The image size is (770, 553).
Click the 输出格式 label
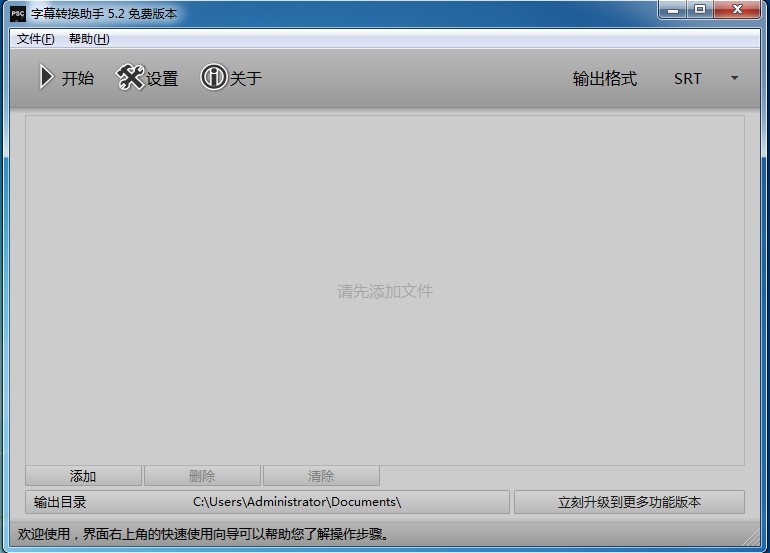tap(604, 79)
